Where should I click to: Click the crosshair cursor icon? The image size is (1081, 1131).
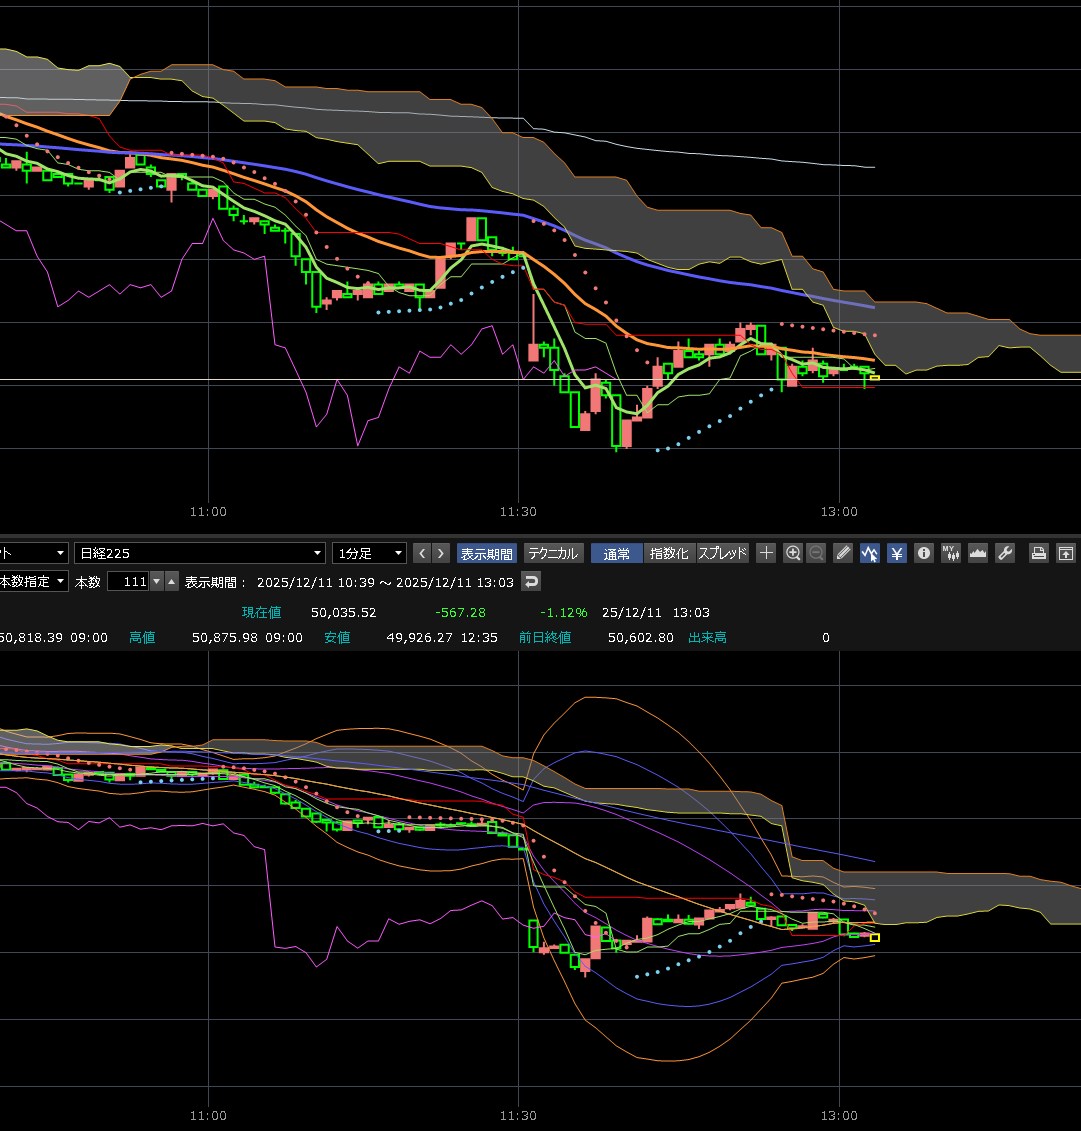coord(766,553)
